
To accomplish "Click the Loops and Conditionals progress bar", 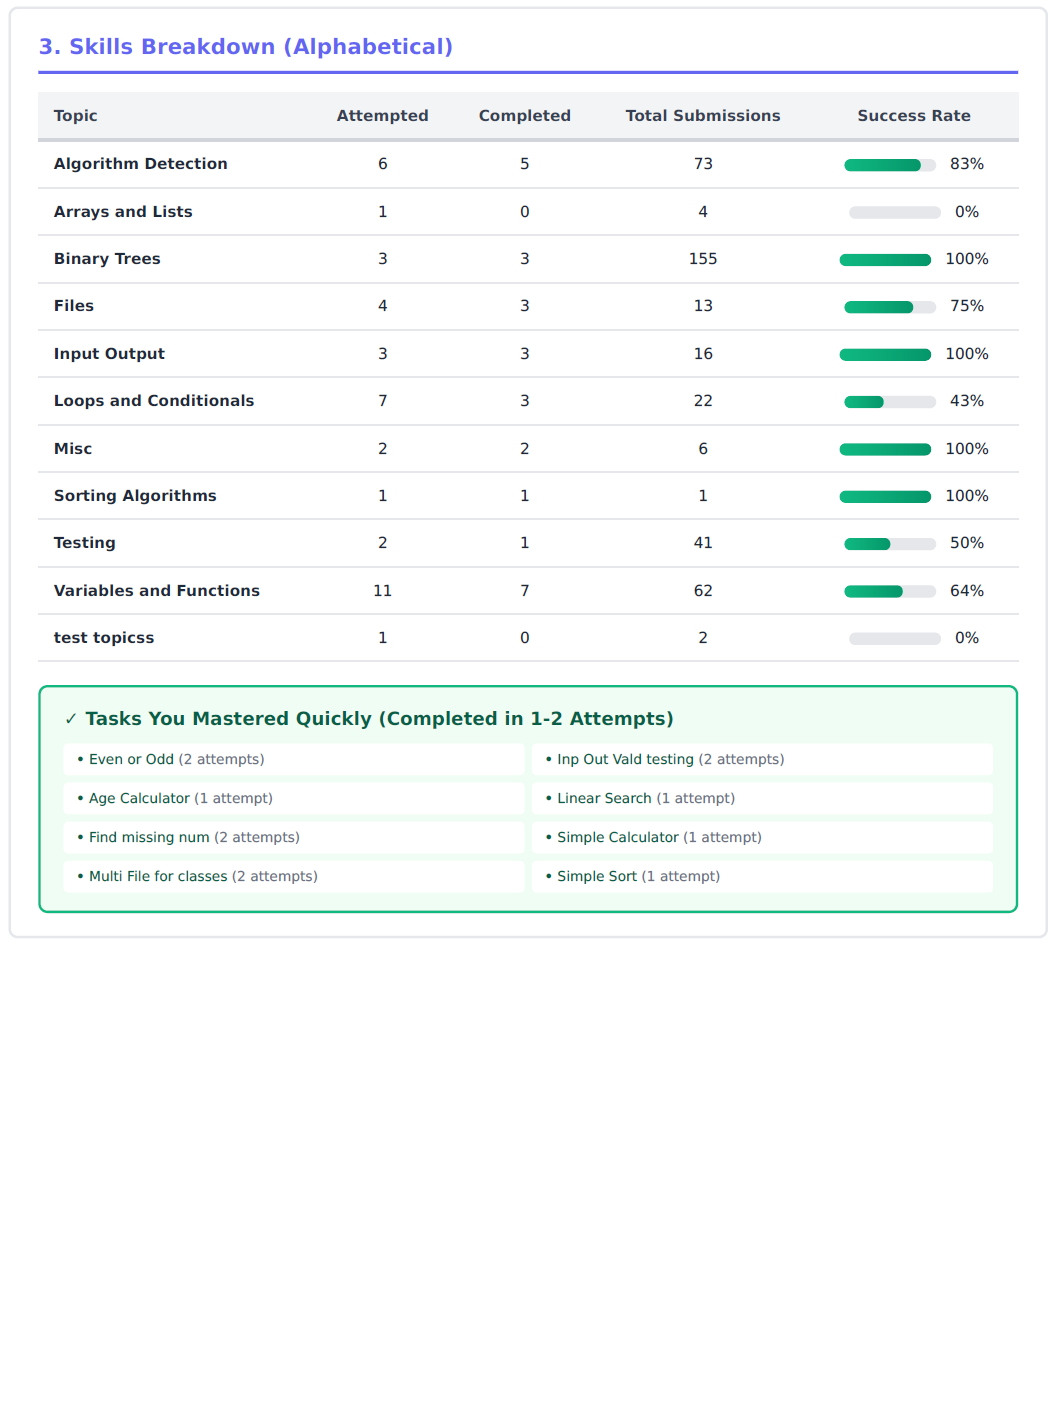I will (x=889, y=402).
